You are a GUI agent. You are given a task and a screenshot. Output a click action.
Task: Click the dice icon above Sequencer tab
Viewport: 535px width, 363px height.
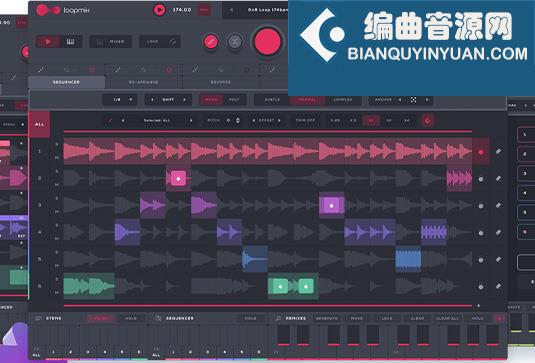point(67,70)
